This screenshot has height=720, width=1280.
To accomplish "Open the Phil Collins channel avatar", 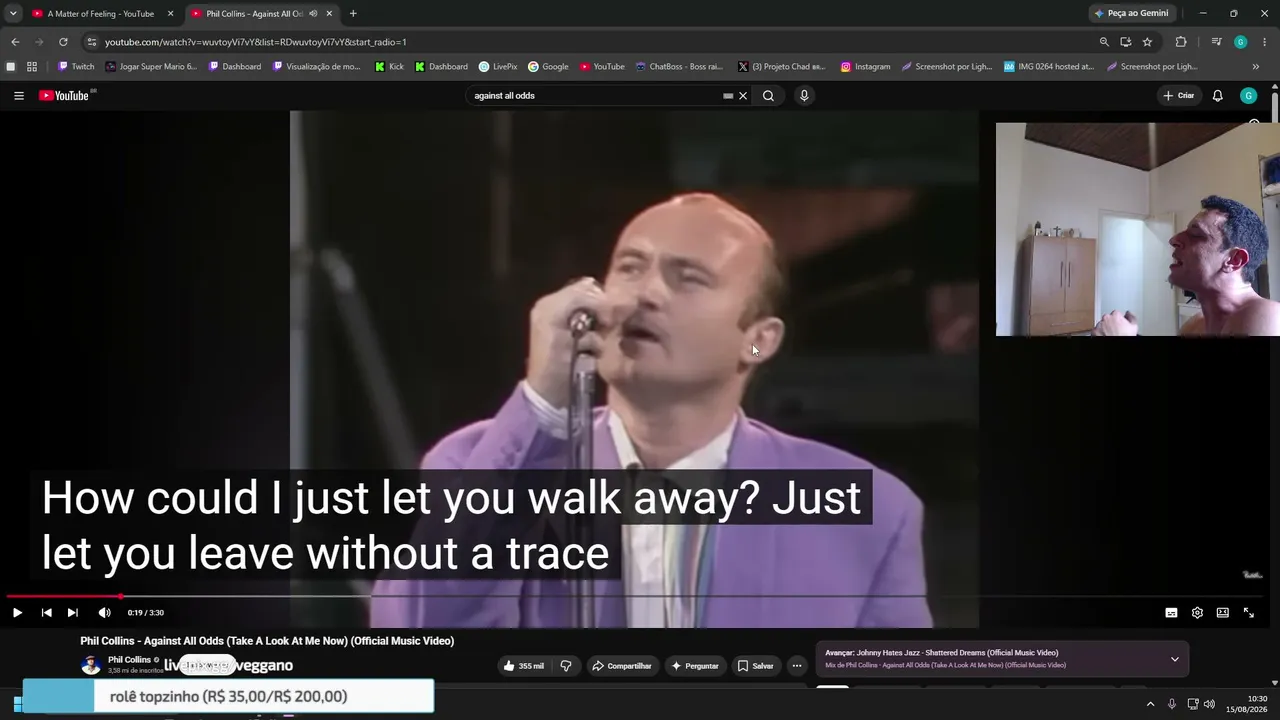I will pos(90,665).
